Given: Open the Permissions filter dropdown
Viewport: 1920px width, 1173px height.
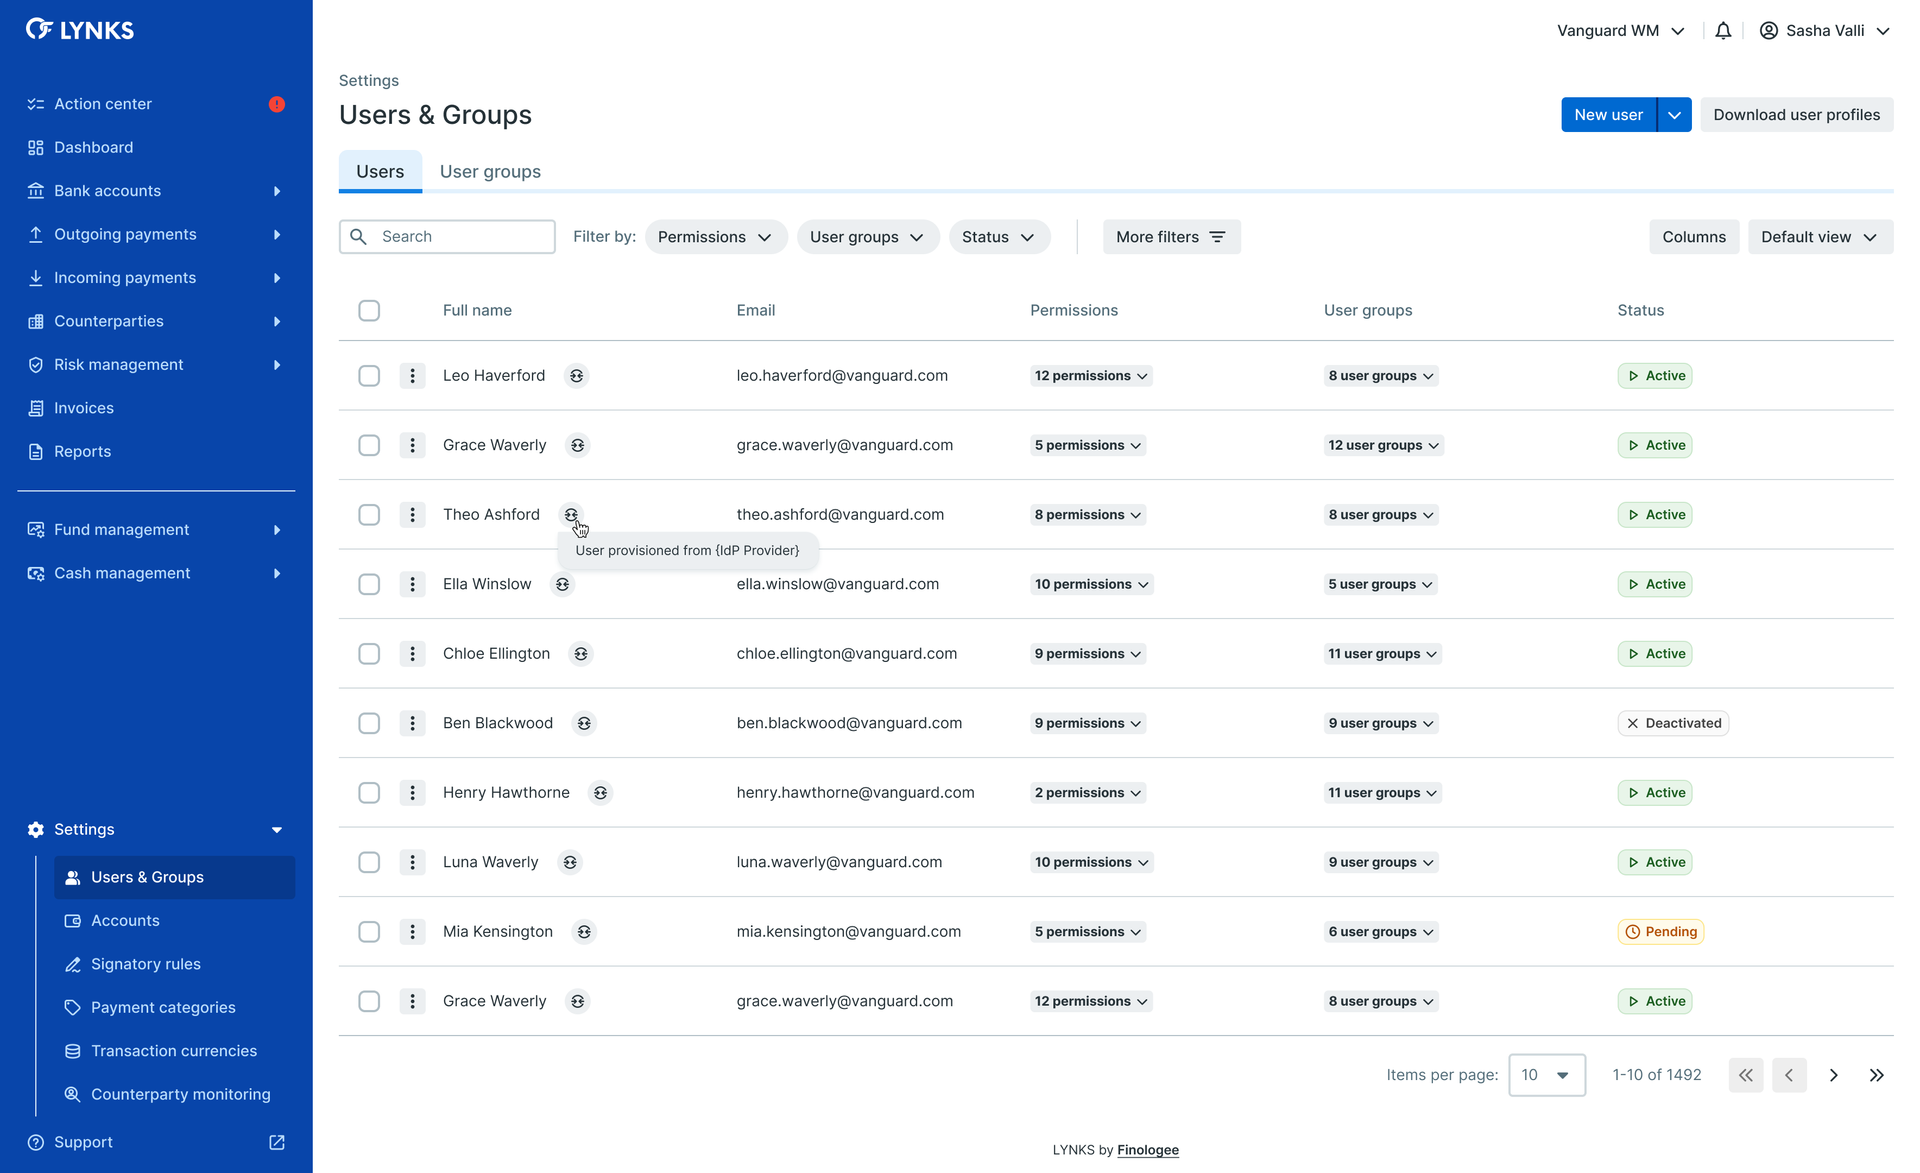Looking at the screenshot, I should tap(715, 237).
